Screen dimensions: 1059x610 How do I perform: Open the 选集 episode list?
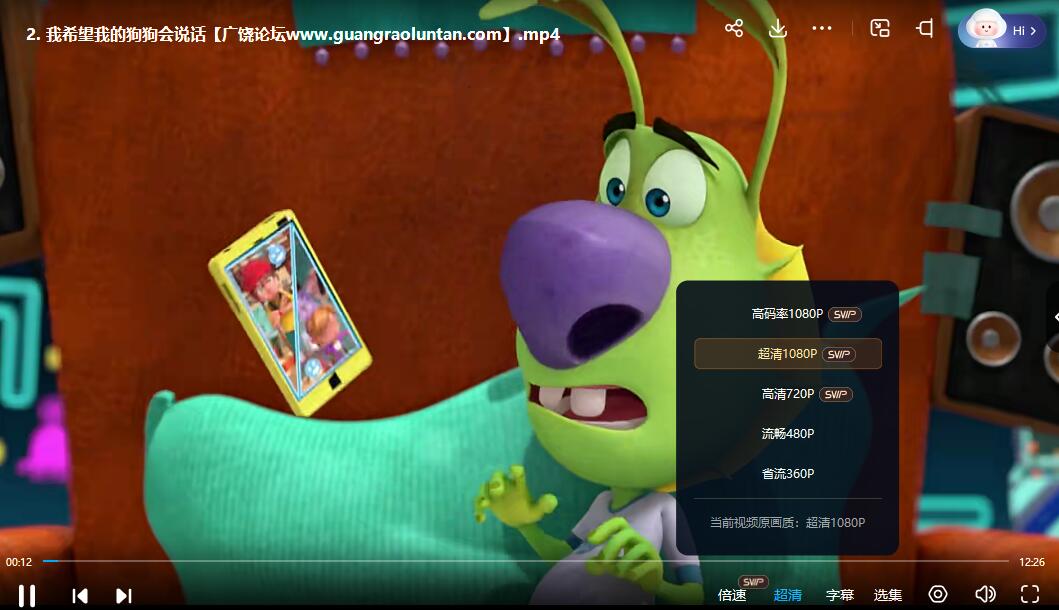(x=887, y=595)
